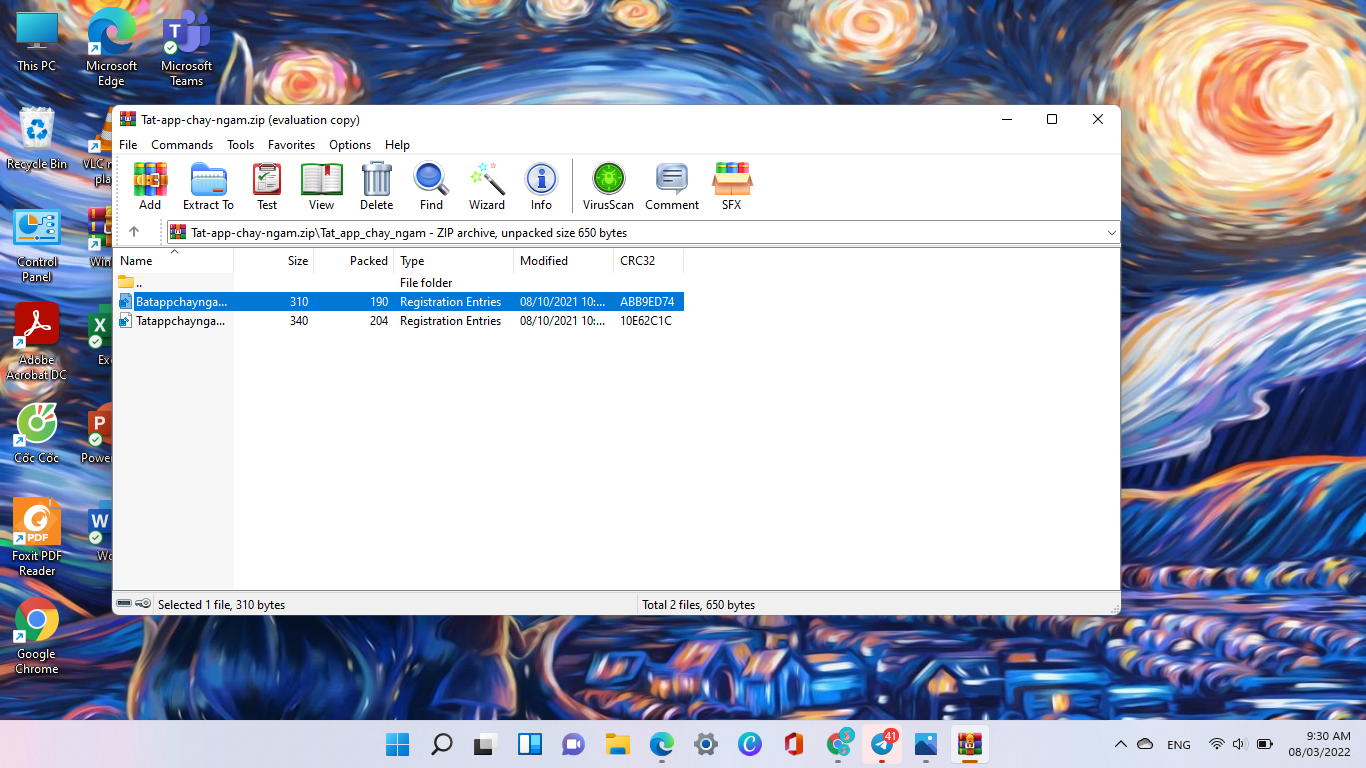
Task: Open Cốc Cốc browser desktop shortcut
Action: [37, 434]
